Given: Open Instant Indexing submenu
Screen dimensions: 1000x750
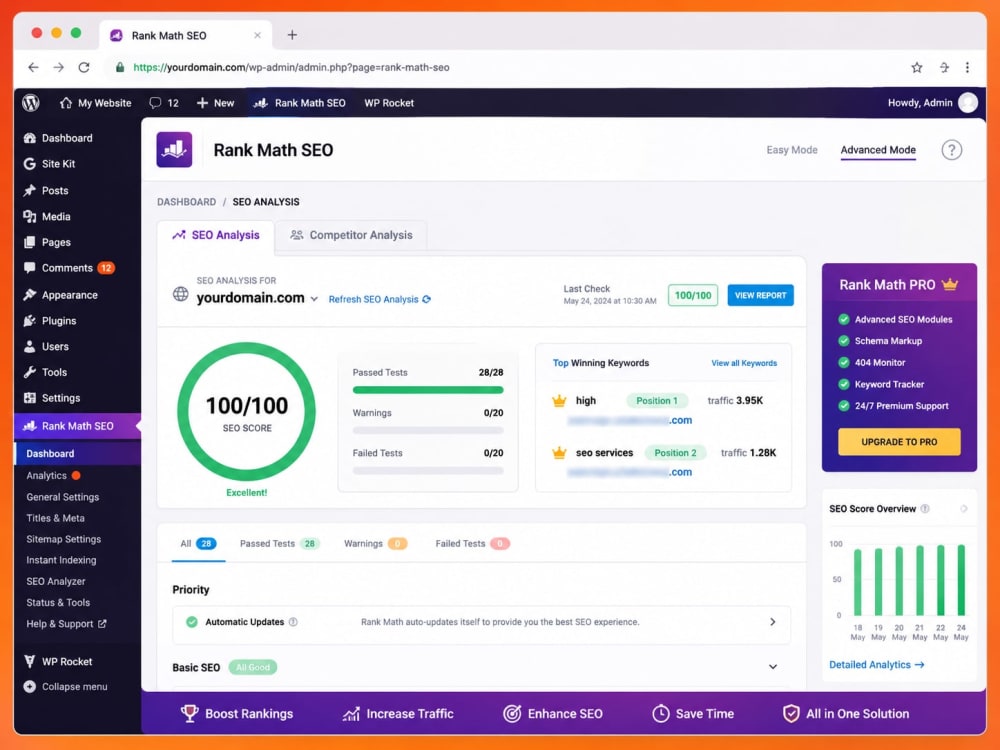Looking at the screenshot, I should 61,560.
